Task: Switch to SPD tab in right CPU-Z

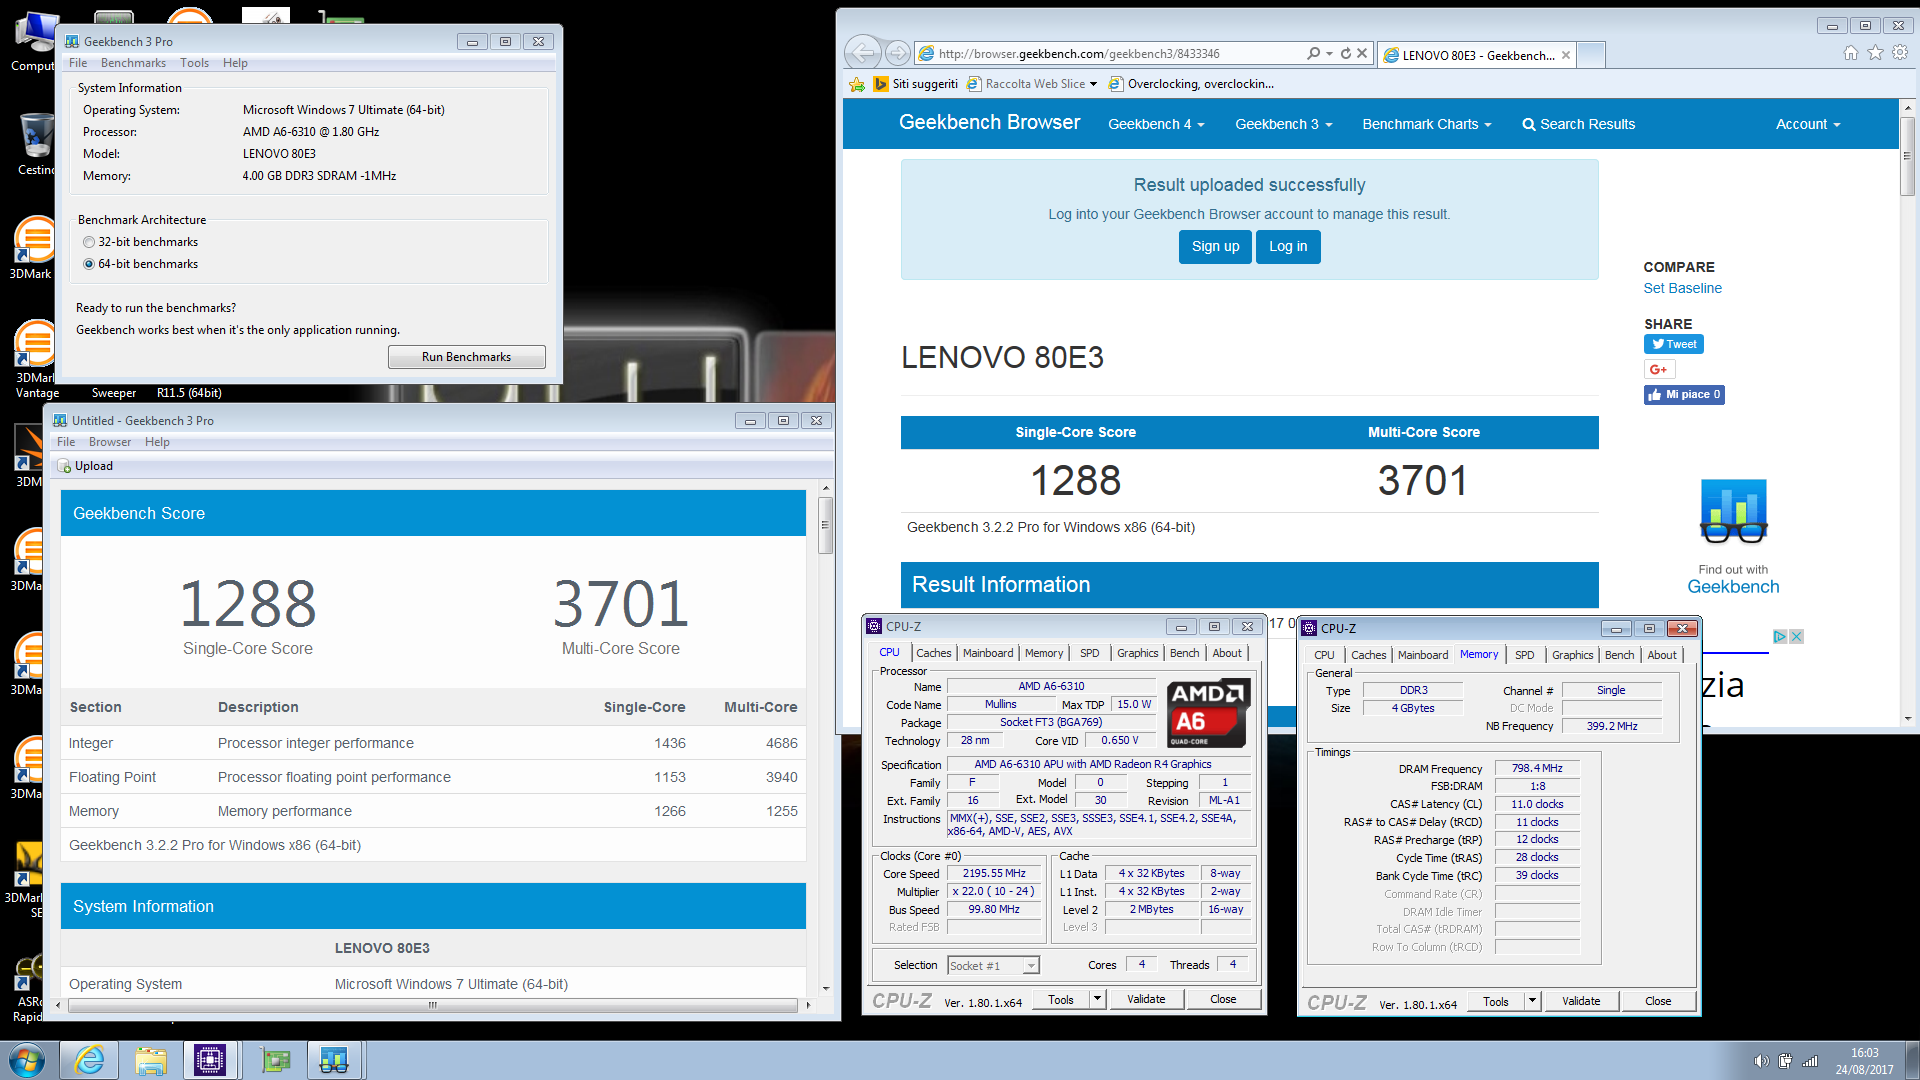Action: (1524, 655)
